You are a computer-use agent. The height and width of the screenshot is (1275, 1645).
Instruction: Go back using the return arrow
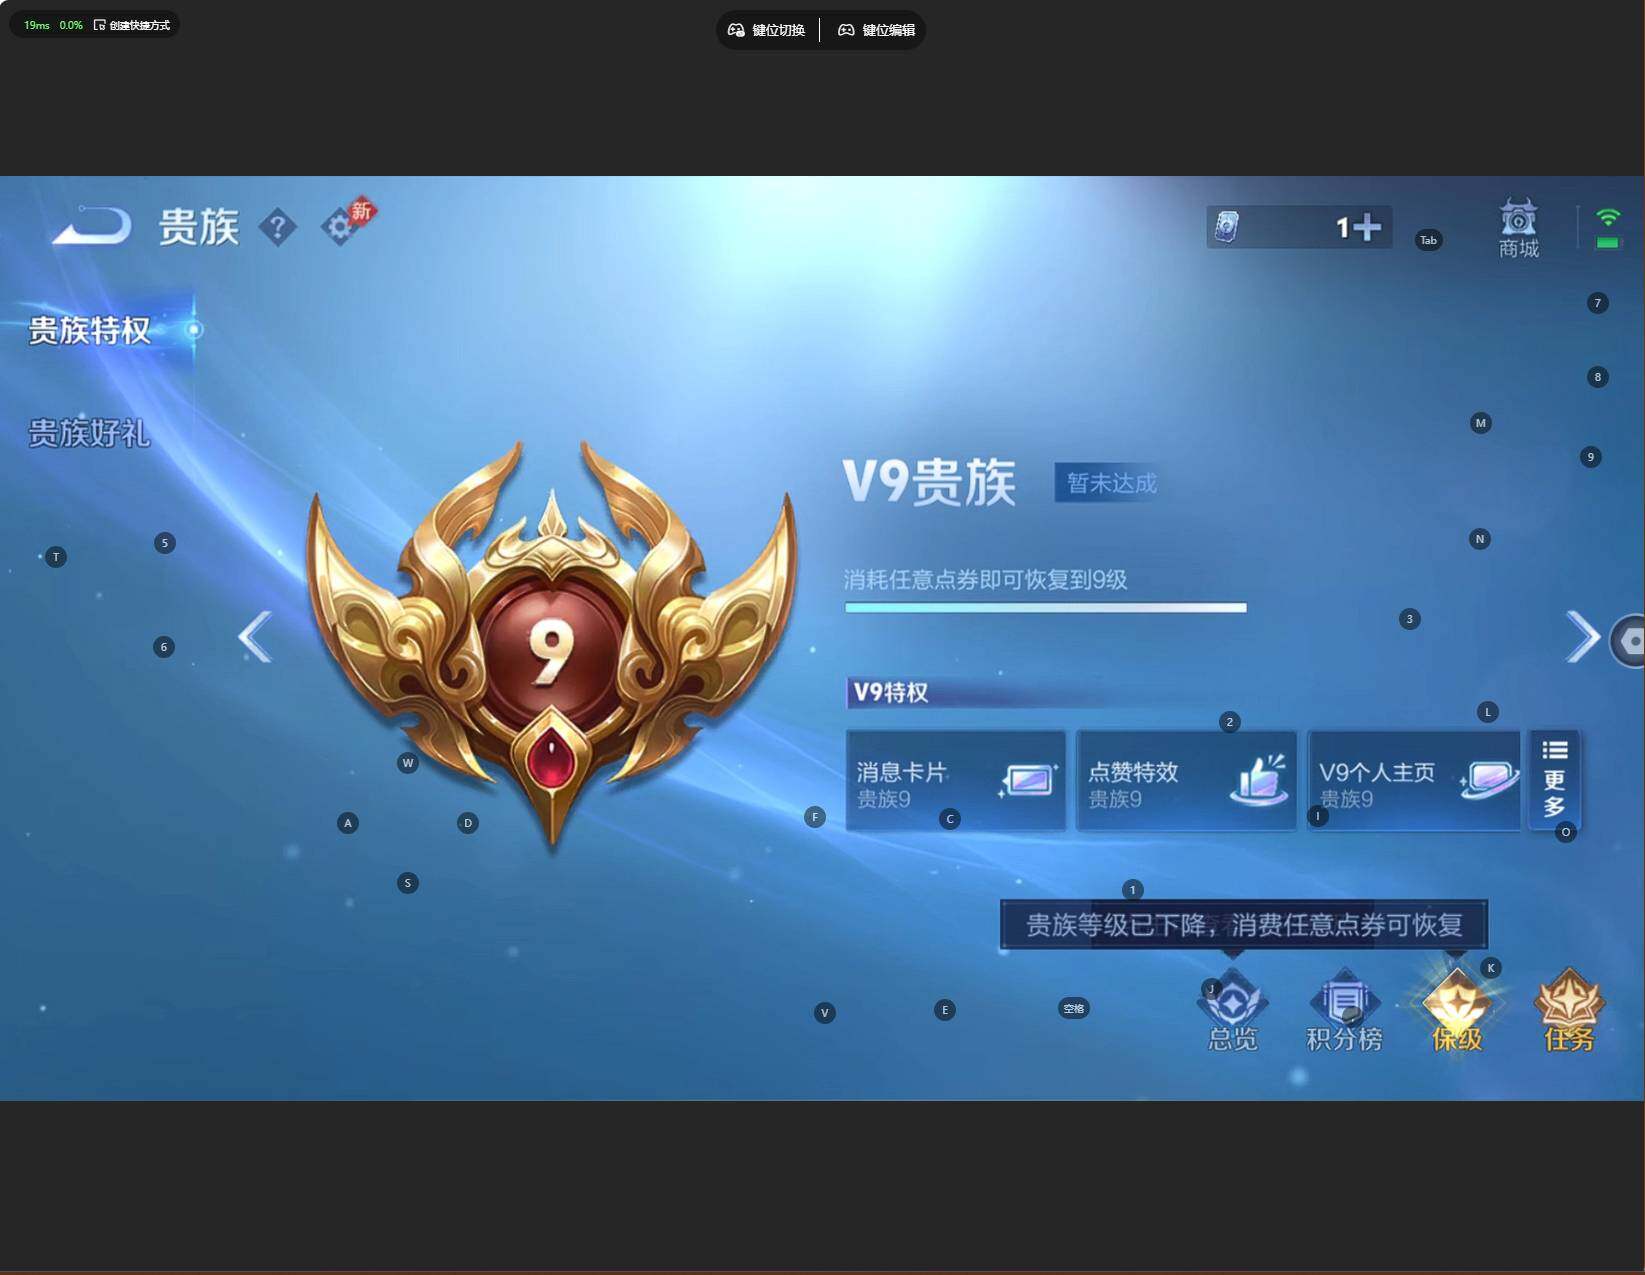point(92,226)
